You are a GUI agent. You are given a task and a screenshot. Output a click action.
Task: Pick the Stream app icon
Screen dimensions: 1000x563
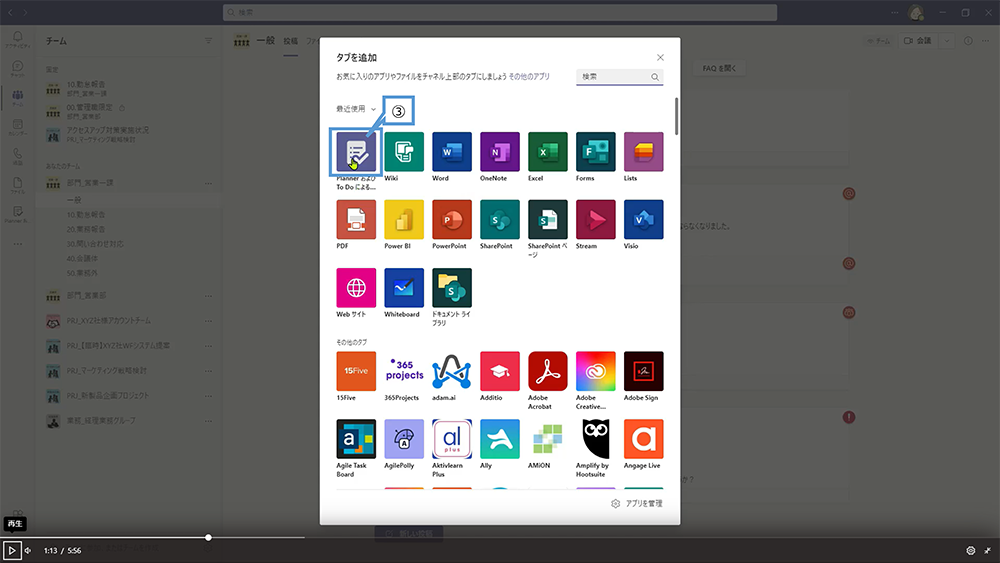pos(595,219)
